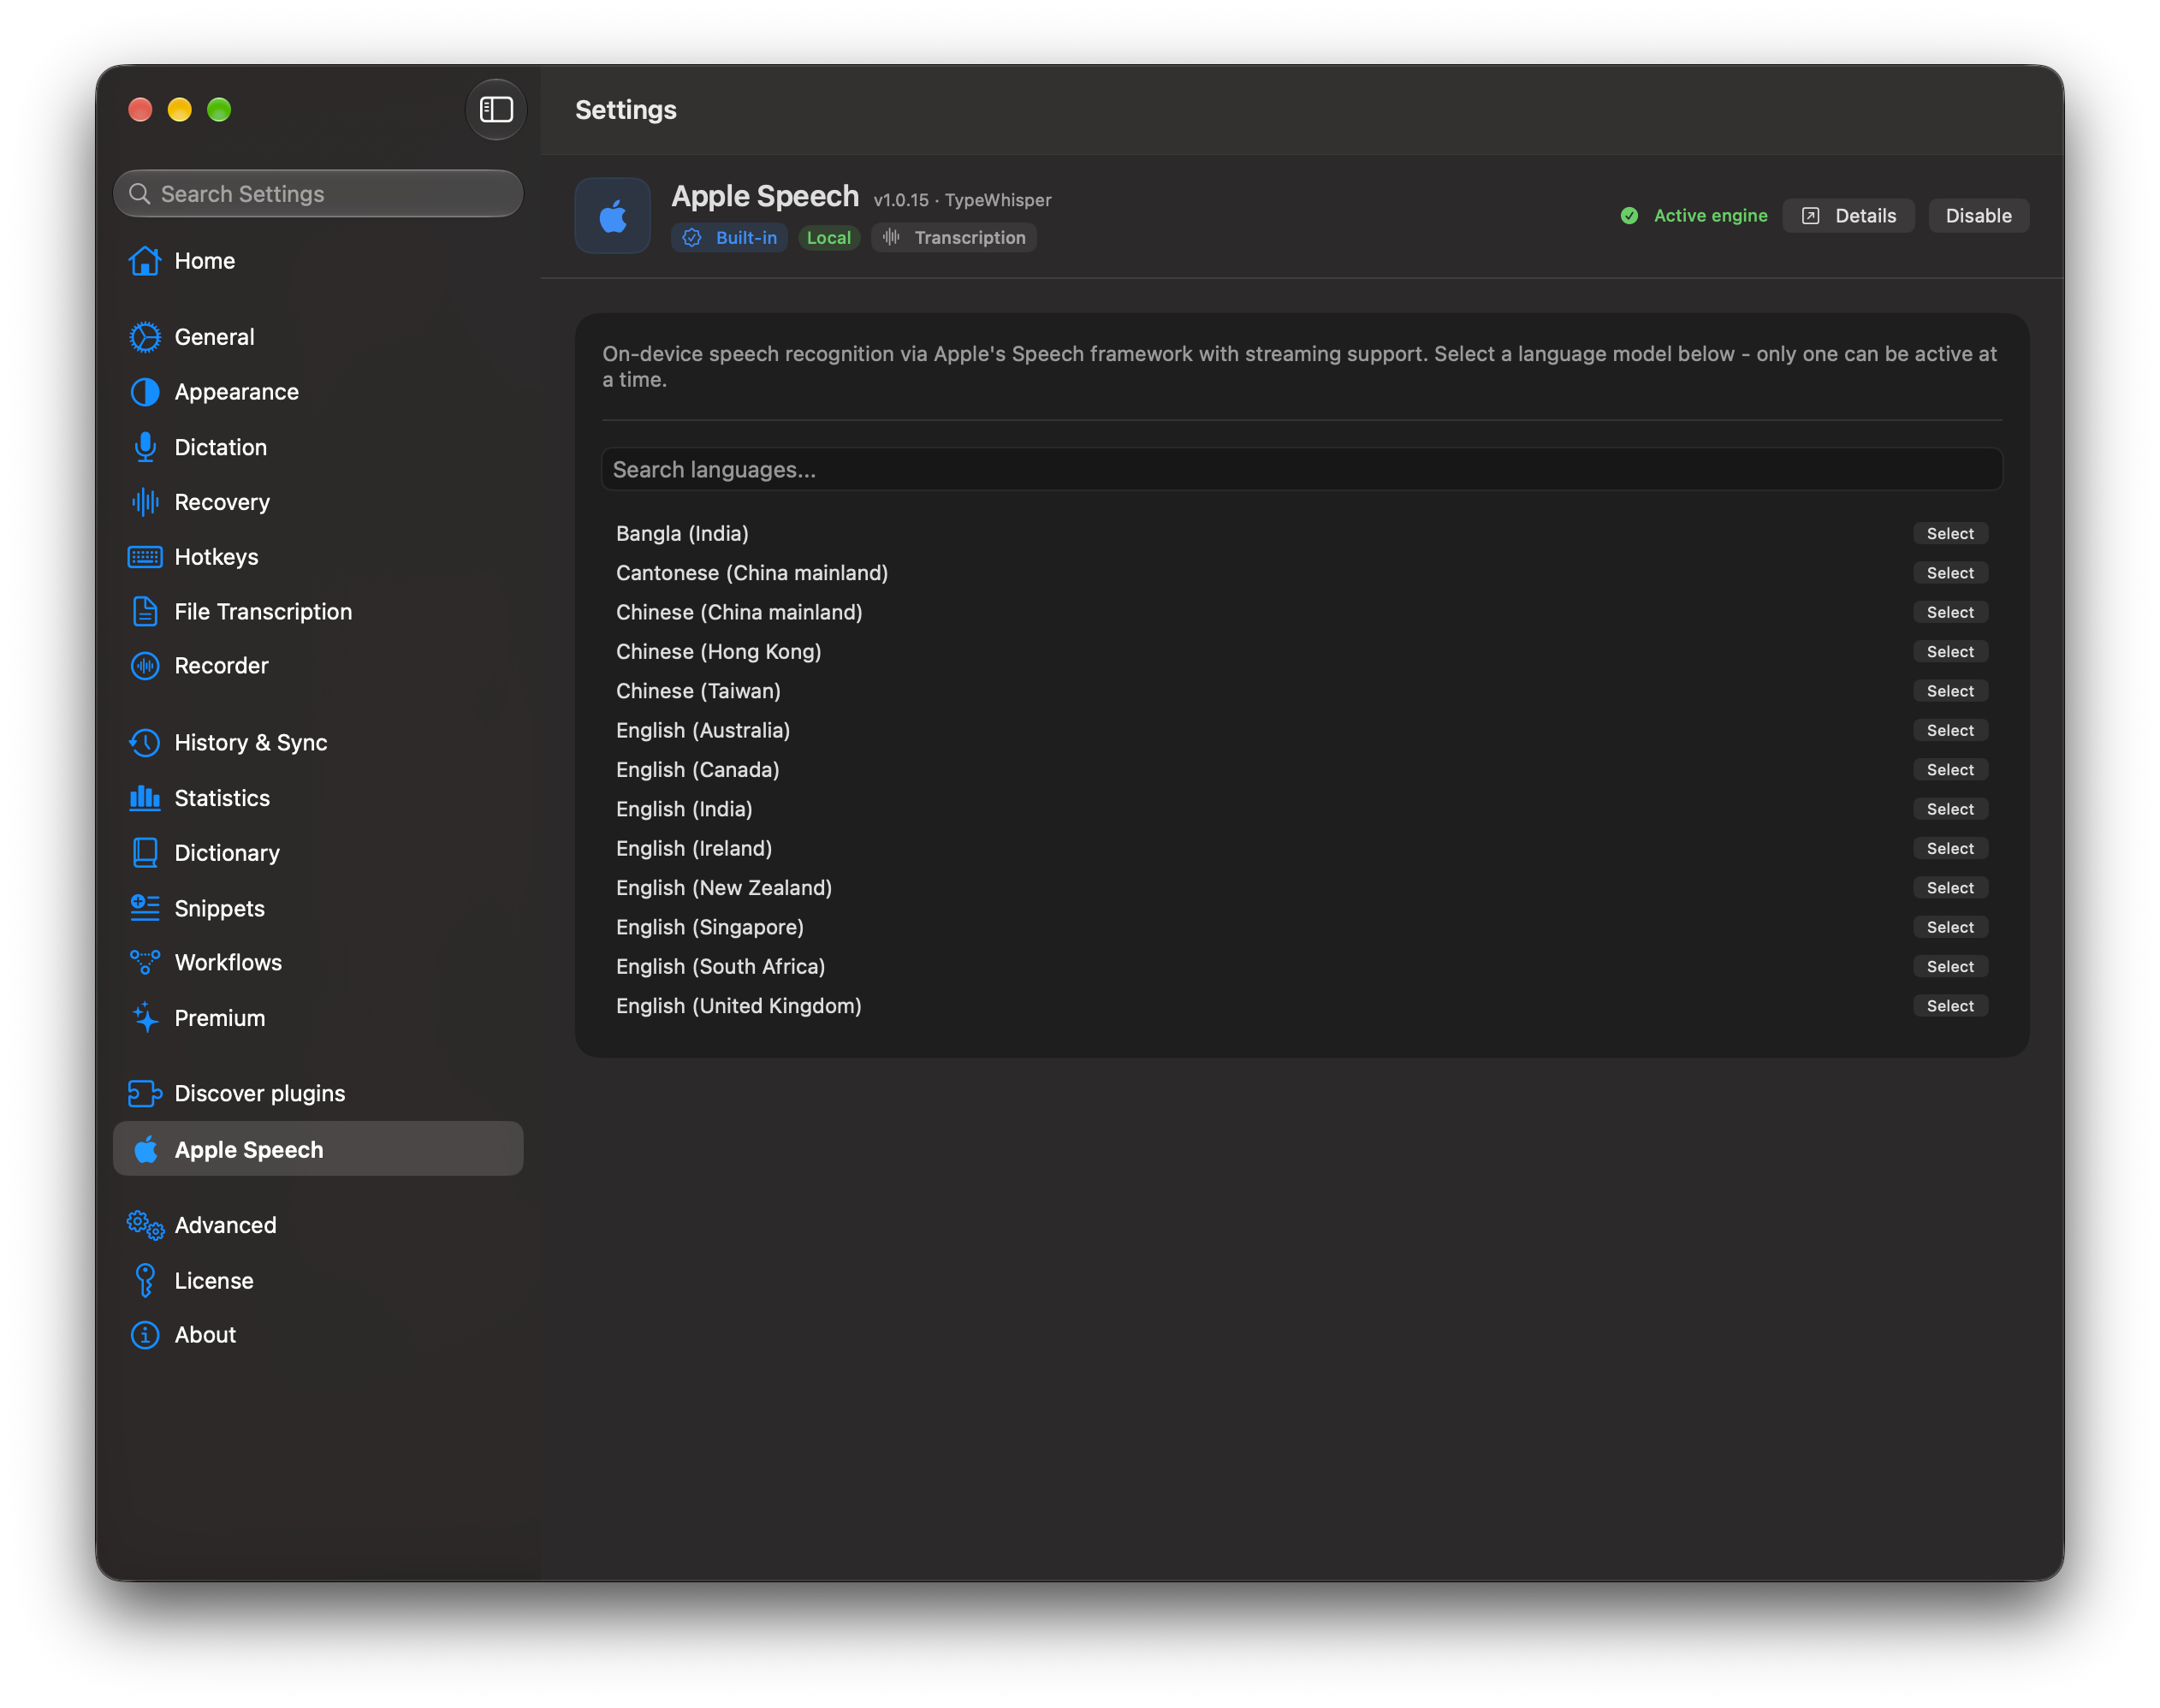The image size is (2160, 1708).
Task: Select the Dictation microphone icon
Action: point(145,447)
